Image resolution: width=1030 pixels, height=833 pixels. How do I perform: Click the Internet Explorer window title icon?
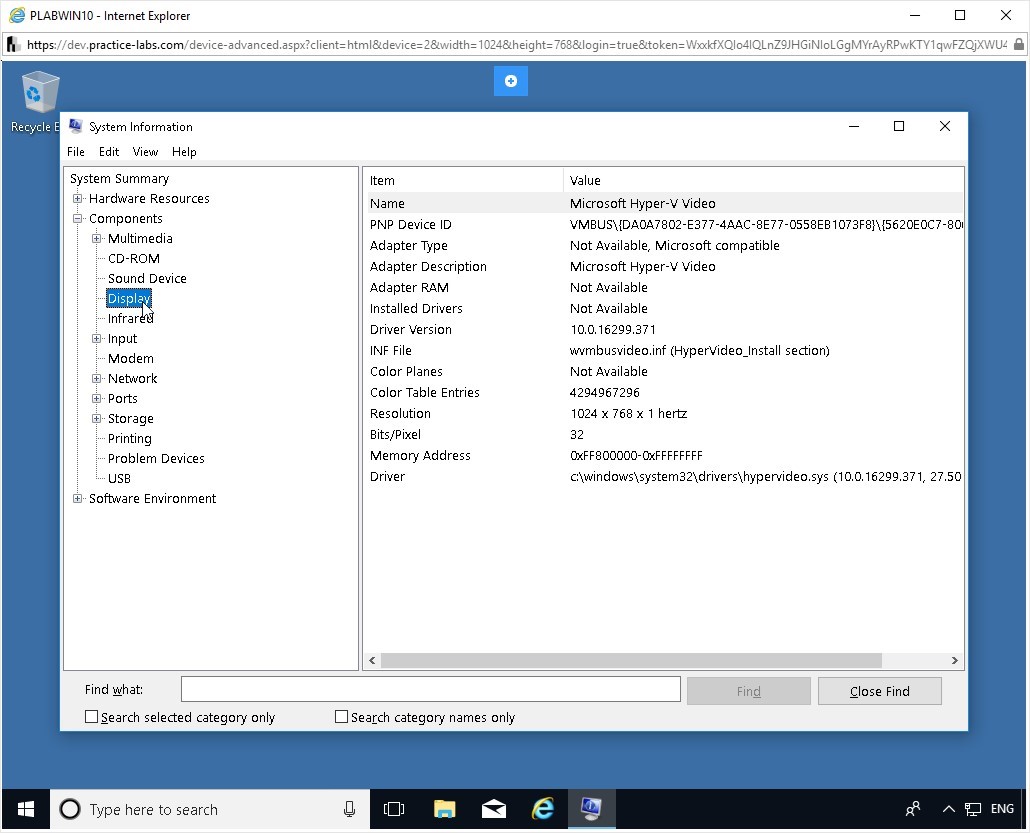[x=17, y=15]
